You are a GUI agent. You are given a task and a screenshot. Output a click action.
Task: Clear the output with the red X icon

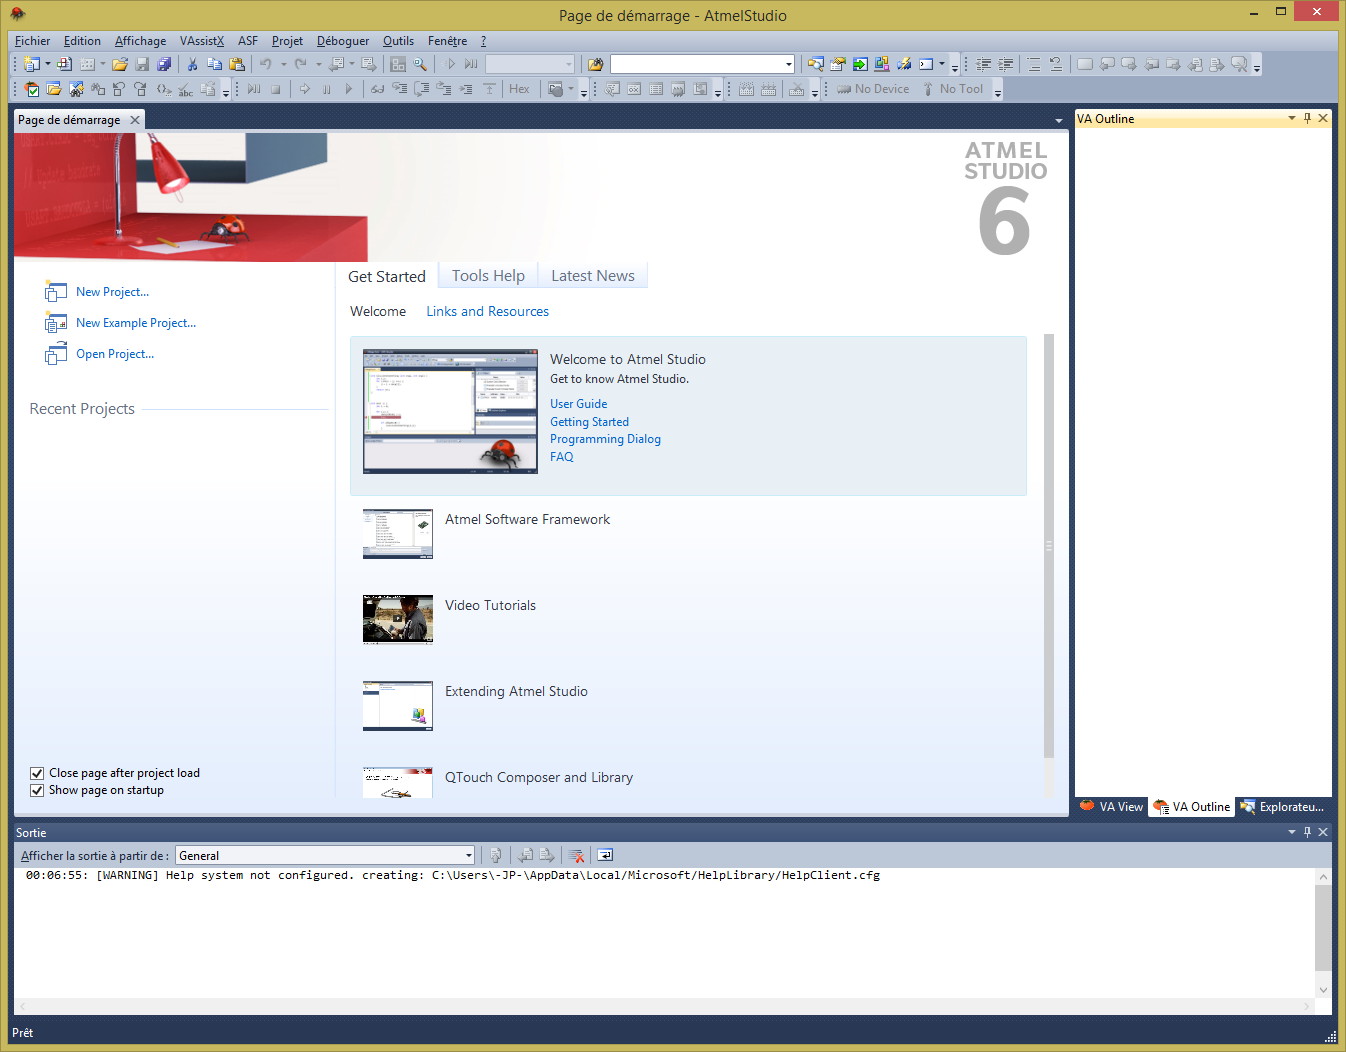pyautogui.click(x=576, y=855)
